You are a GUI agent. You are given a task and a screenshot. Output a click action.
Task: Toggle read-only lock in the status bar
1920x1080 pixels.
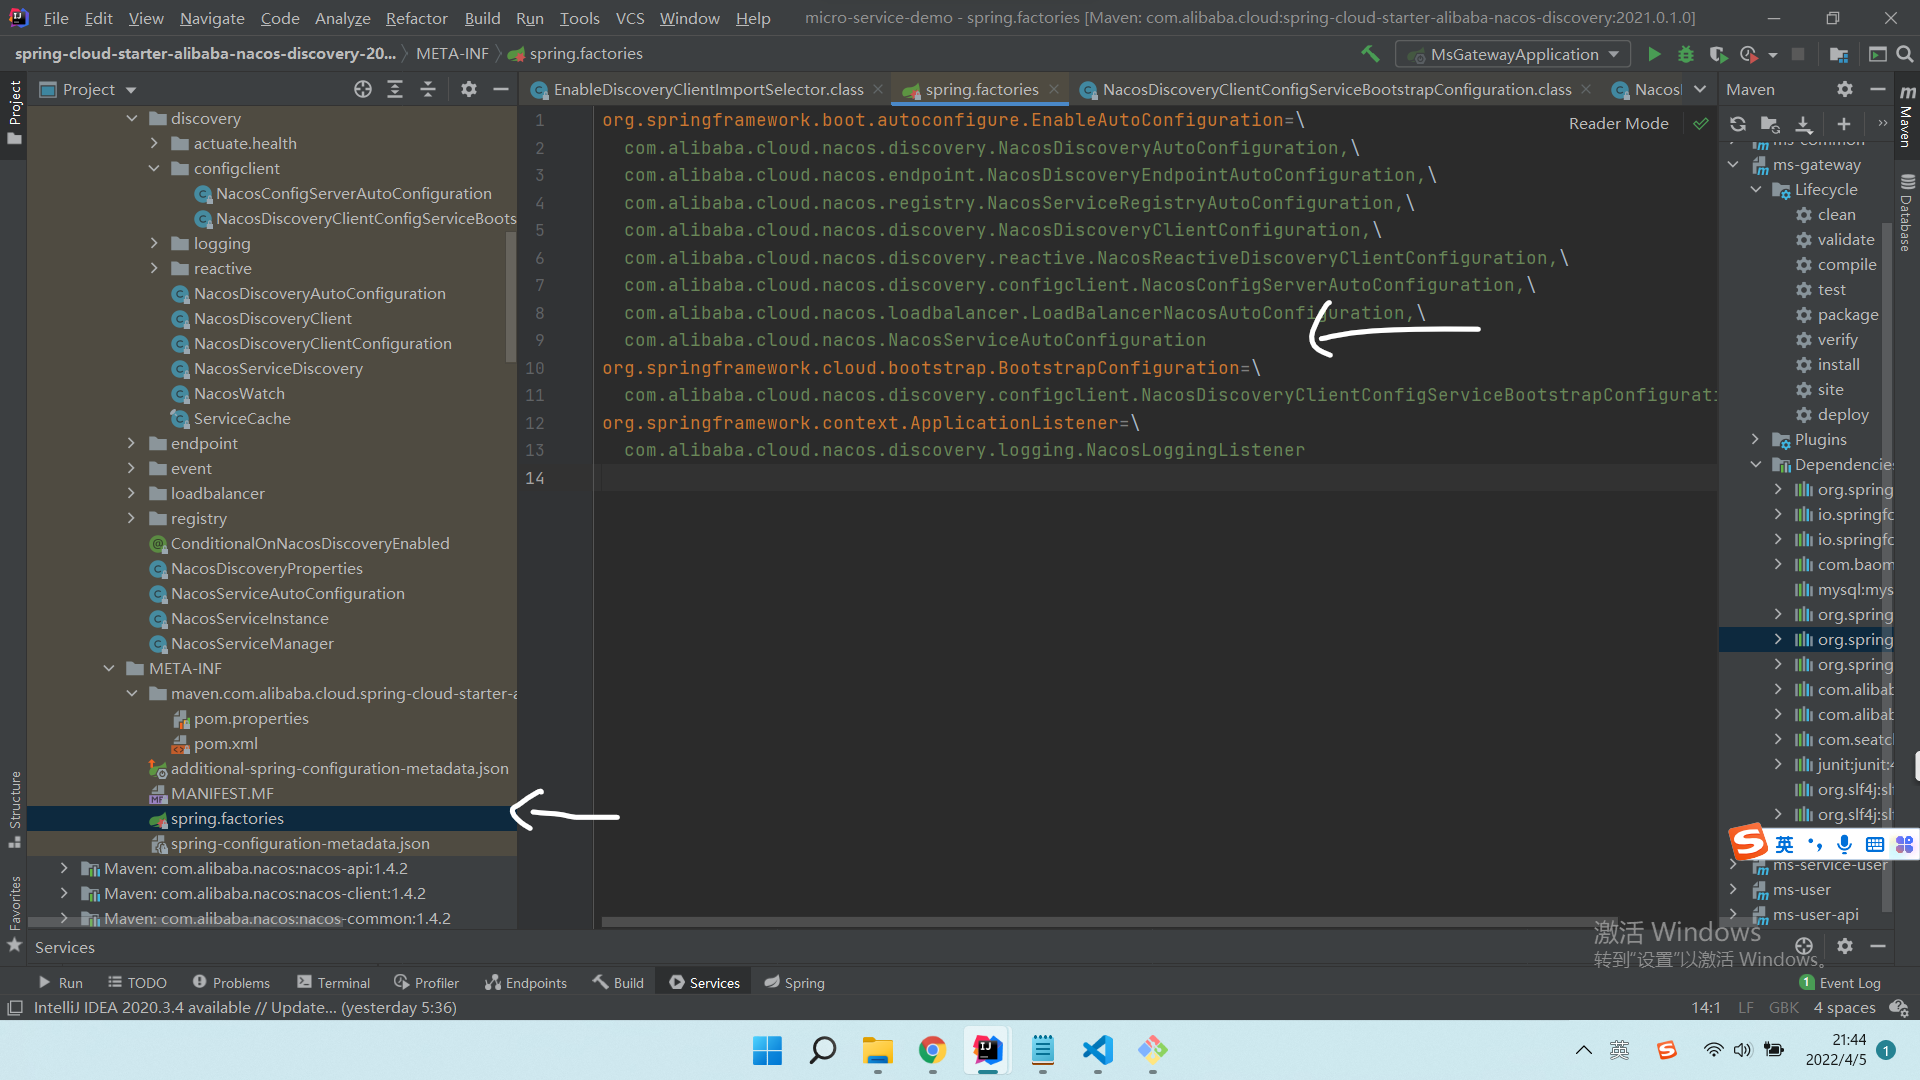1898,1008
